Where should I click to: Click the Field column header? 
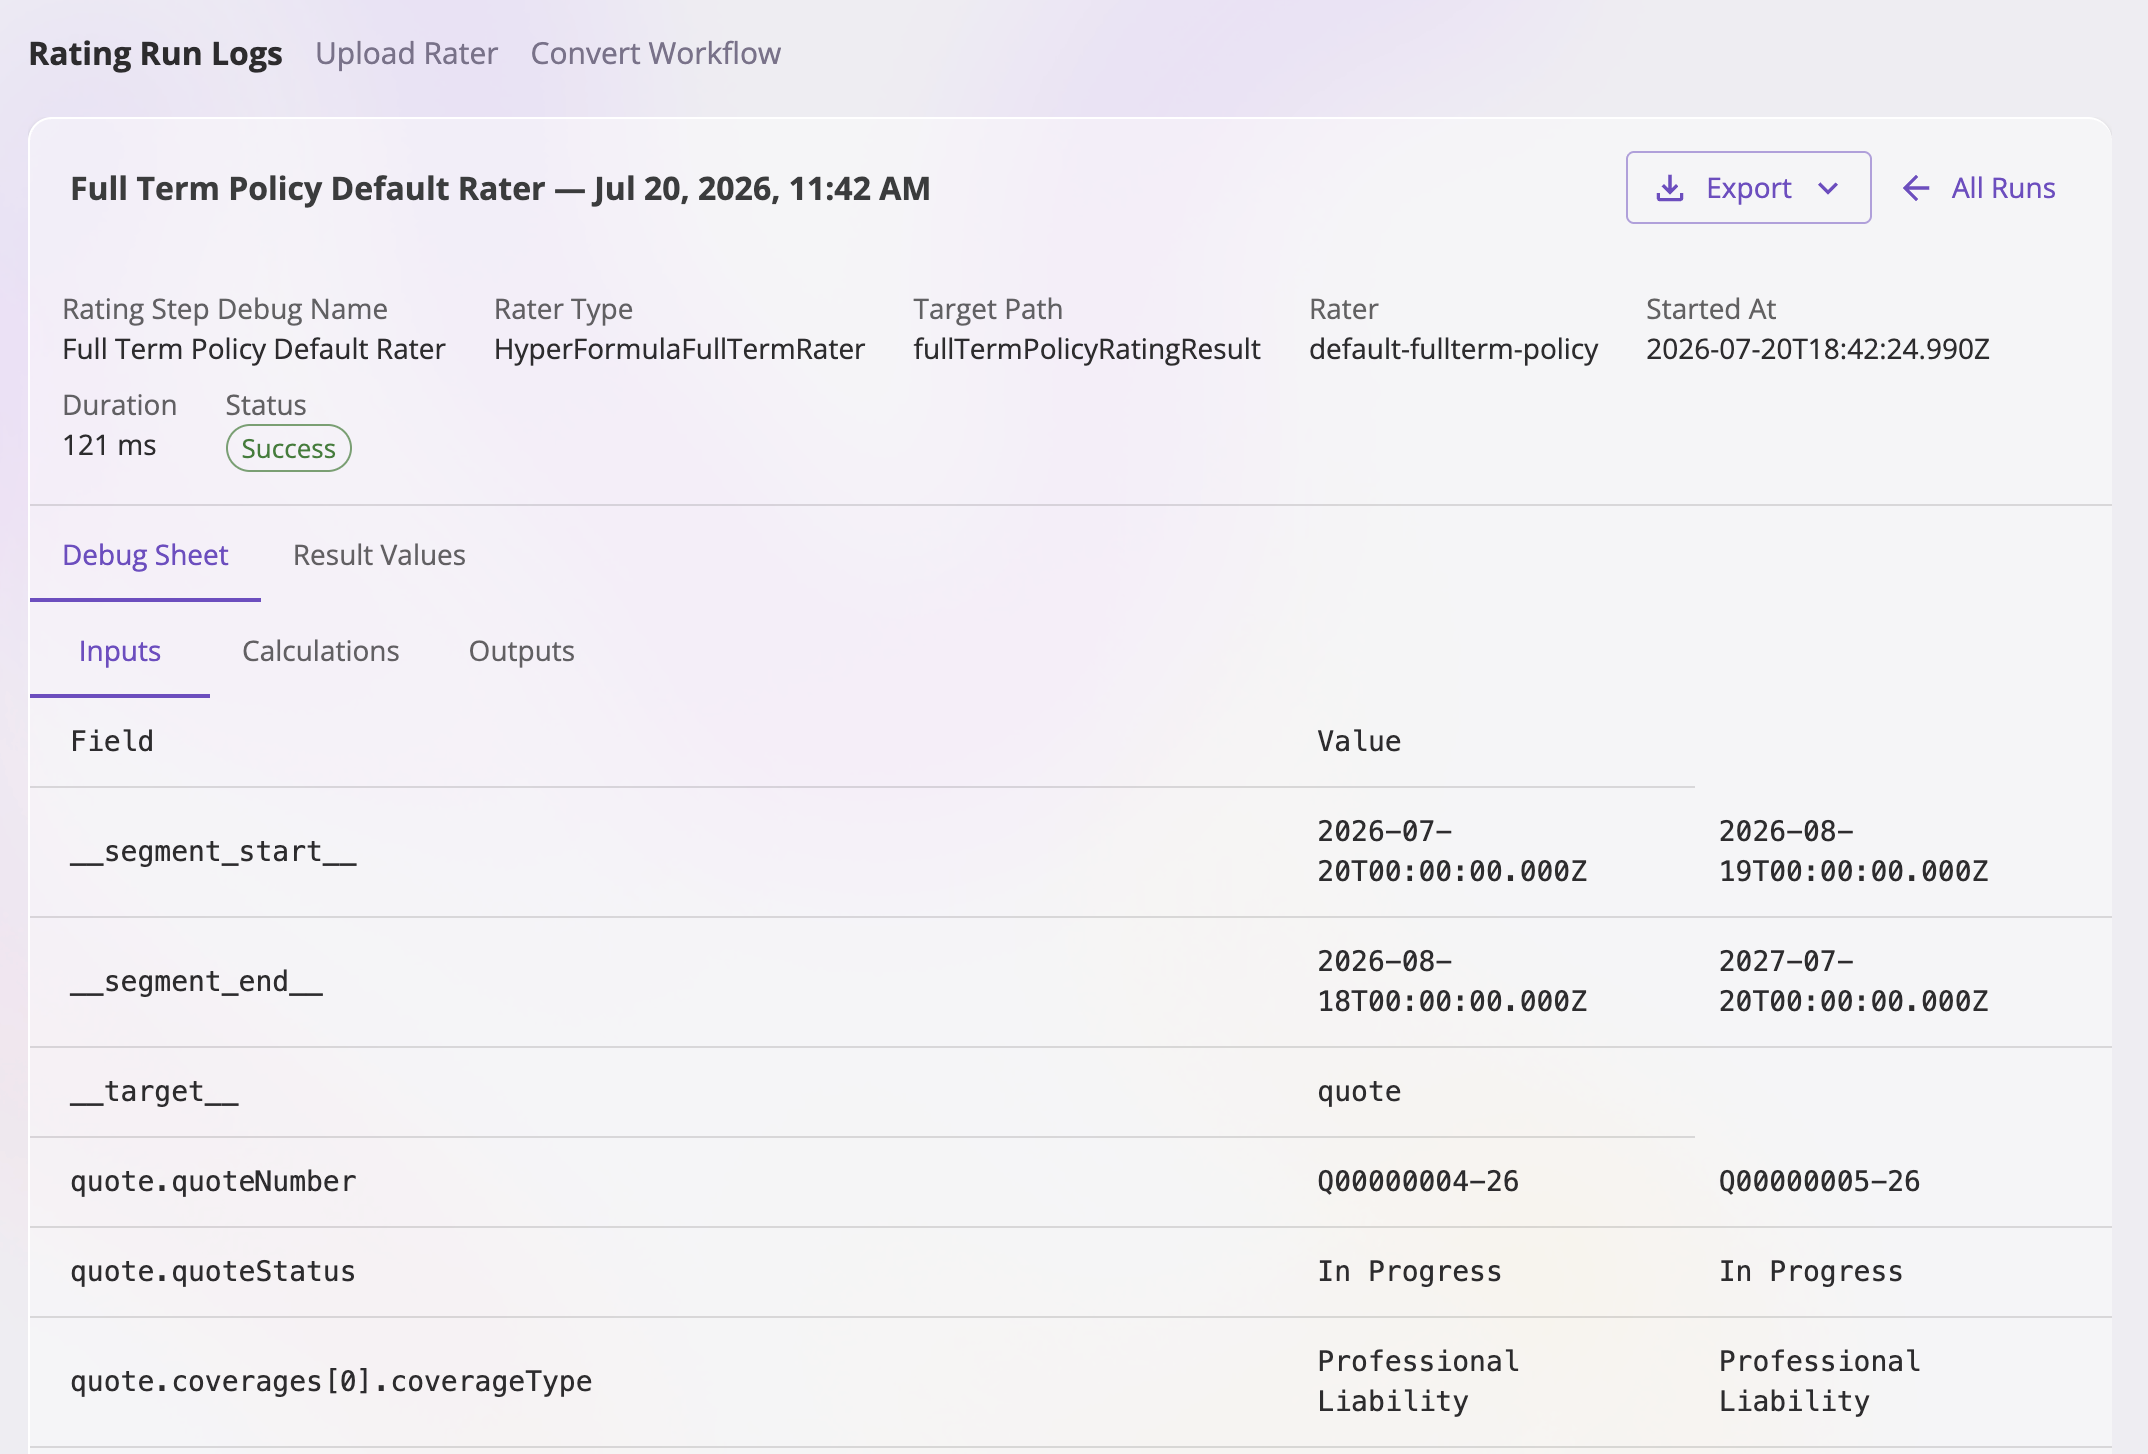pos(112,741)
